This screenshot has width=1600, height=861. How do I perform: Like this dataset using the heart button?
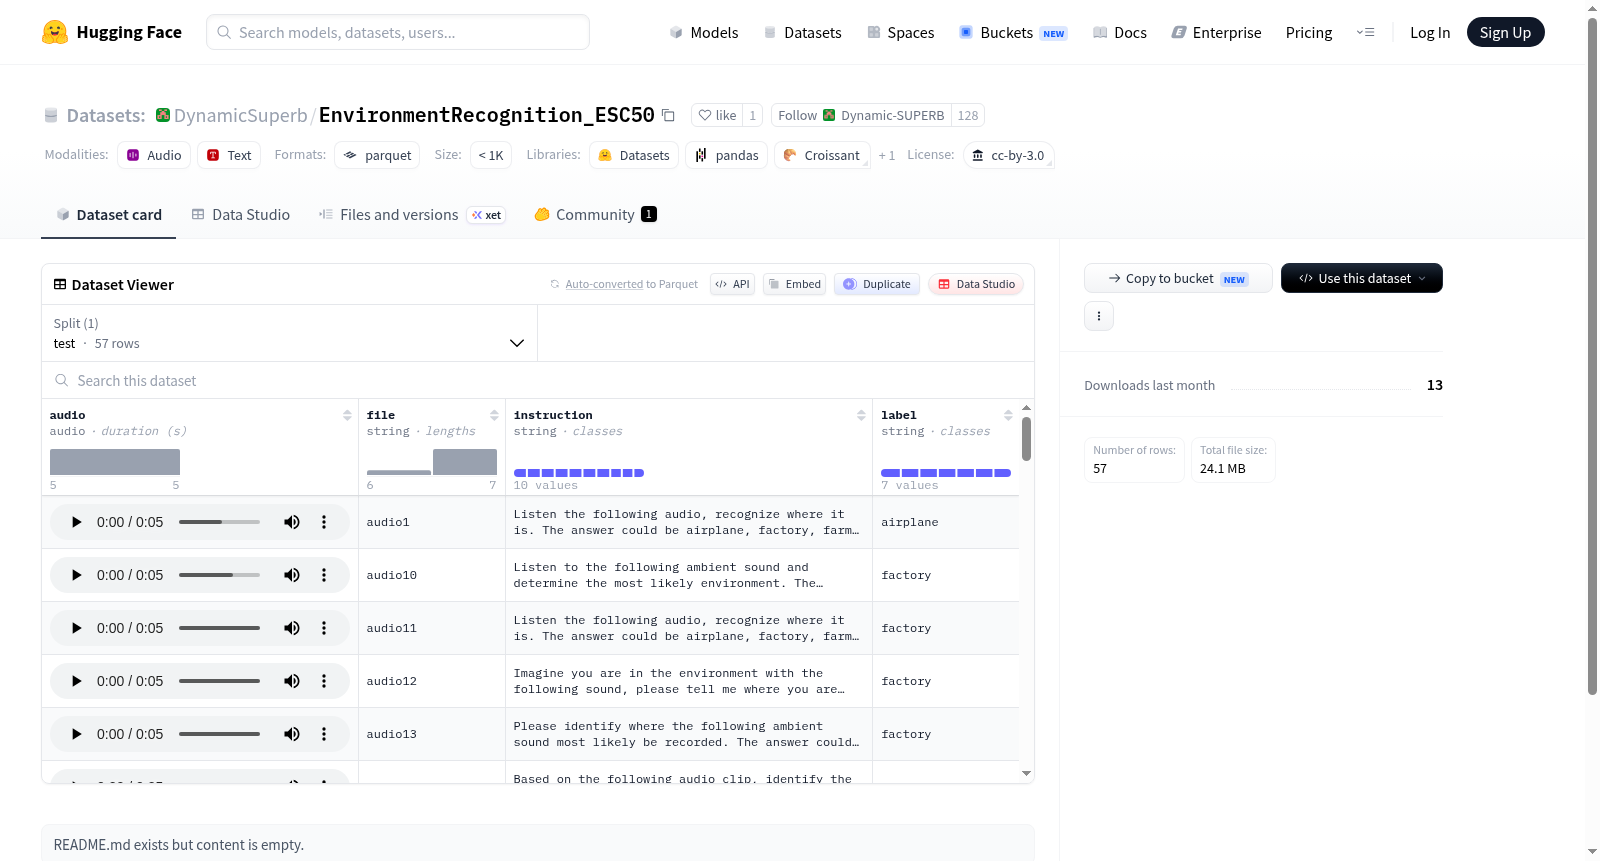click(x=717, y=115)
